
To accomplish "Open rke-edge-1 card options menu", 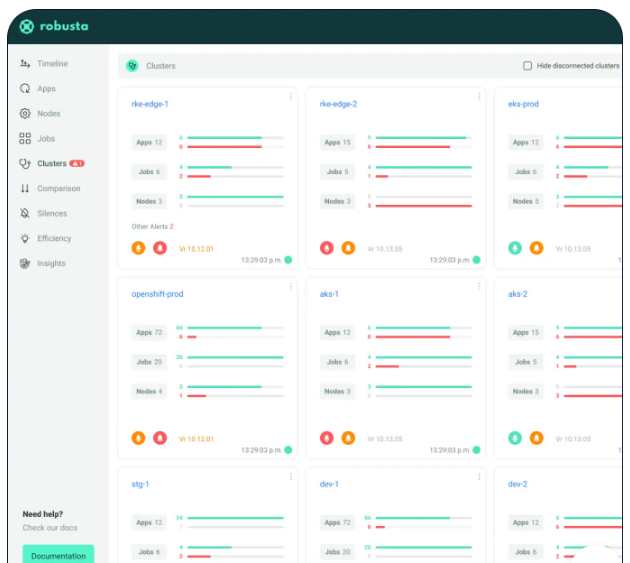I will click(x=291, y=96).
